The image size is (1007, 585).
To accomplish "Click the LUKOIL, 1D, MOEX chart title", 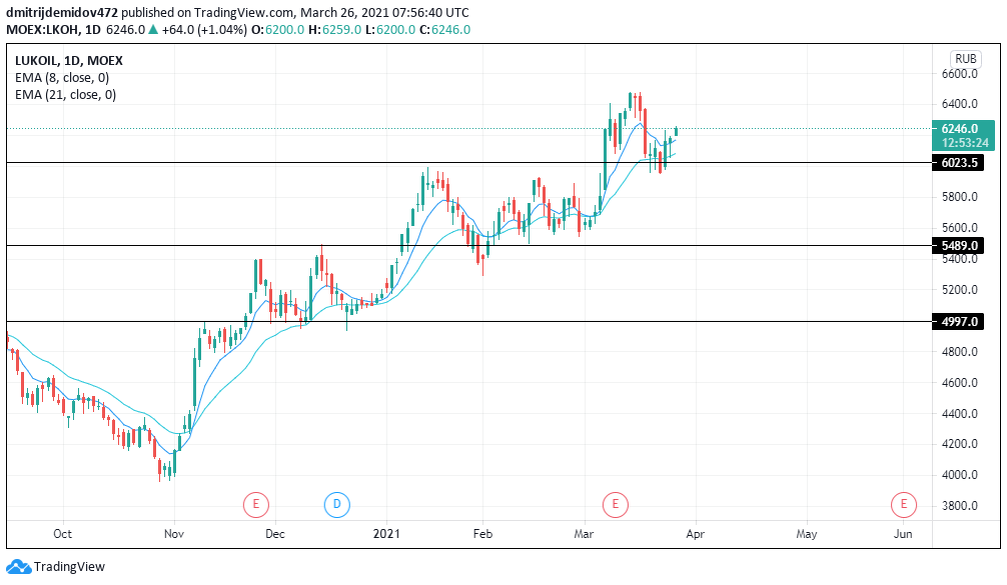I will click(x=69, y=60).
